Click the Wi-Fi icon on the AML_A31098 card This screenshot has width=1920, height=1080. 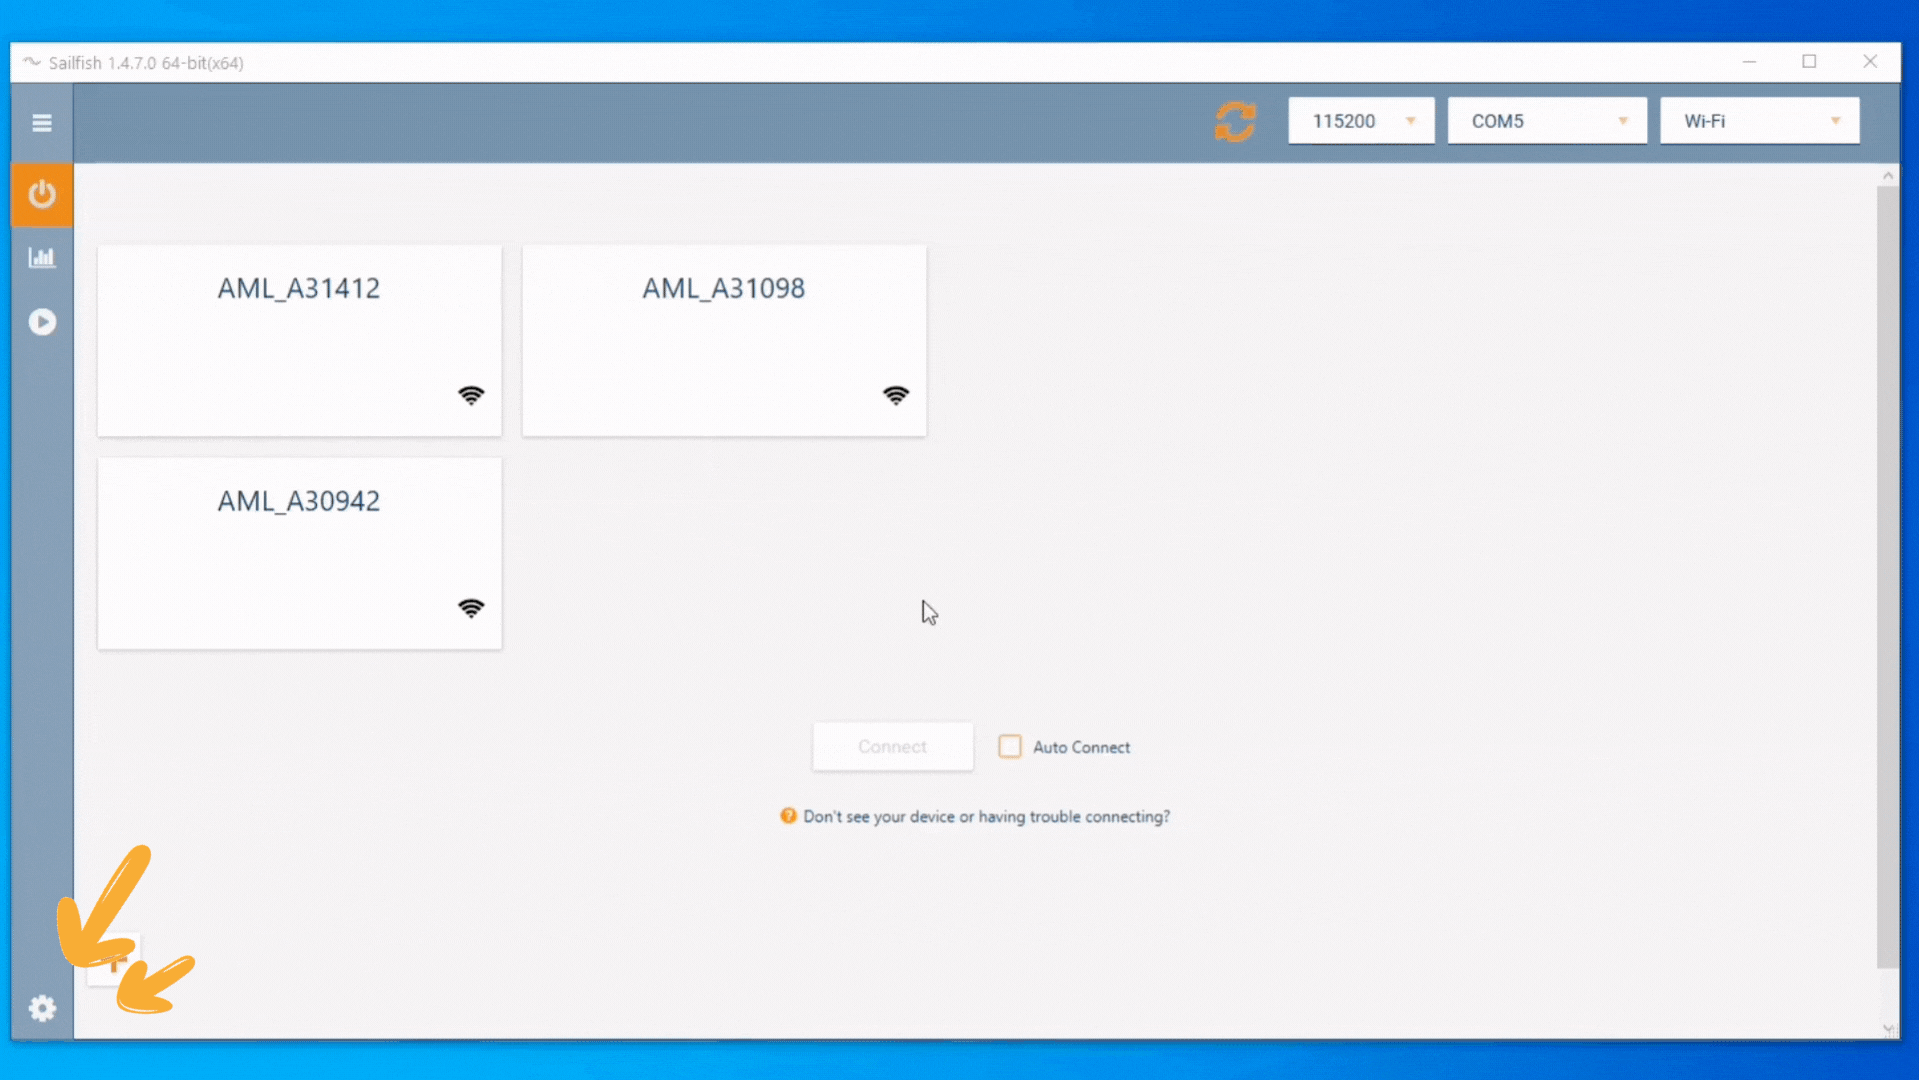click(x=896, y=395)
